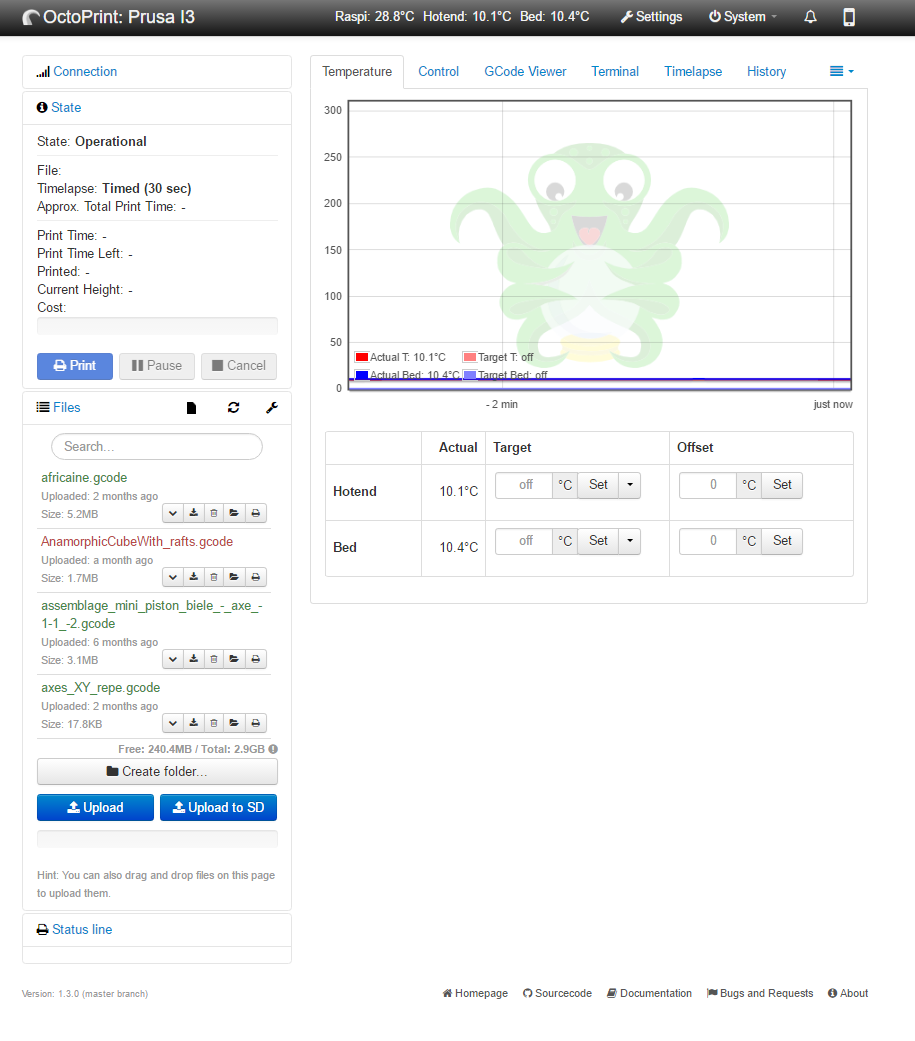Switch to the Terminal tab
This screenshot has height=1041, width=915.
pos(615,72)
